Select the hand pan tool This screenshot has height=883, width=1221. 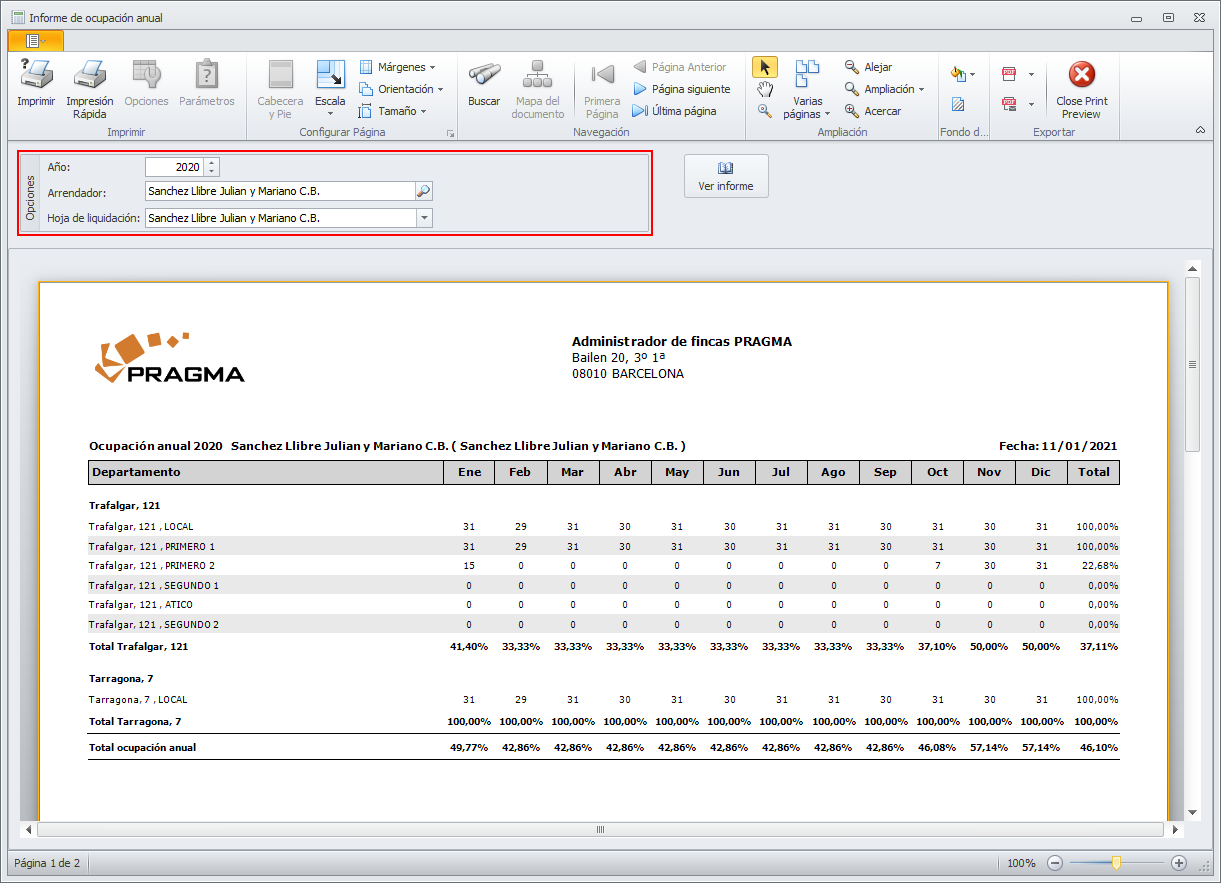(765, 90)
